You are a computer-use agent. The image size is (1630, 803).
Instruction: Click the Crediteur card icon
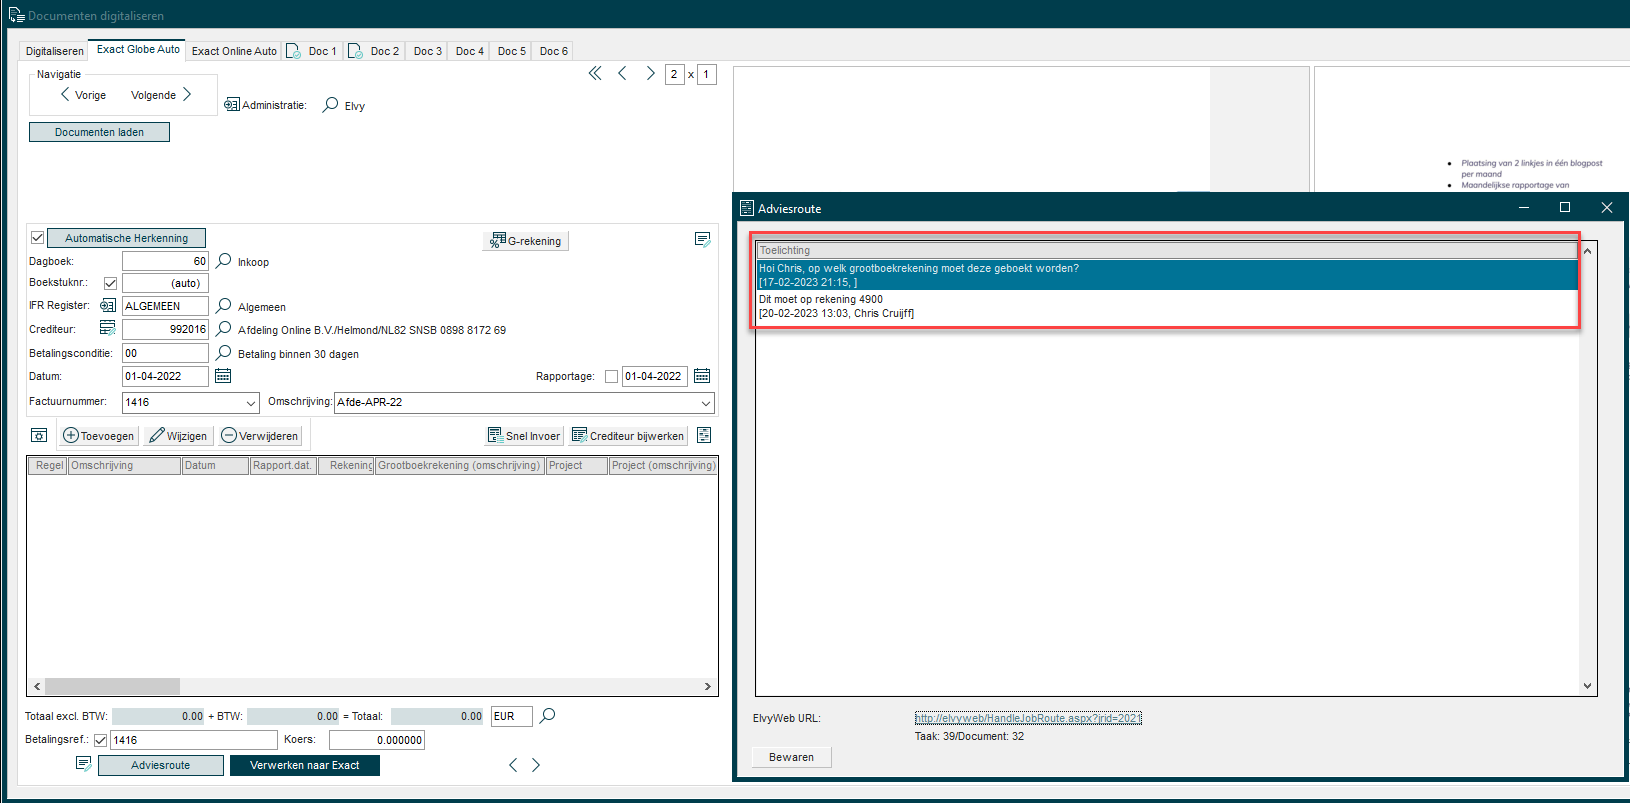pyautogui.click(x=107, y=328)
